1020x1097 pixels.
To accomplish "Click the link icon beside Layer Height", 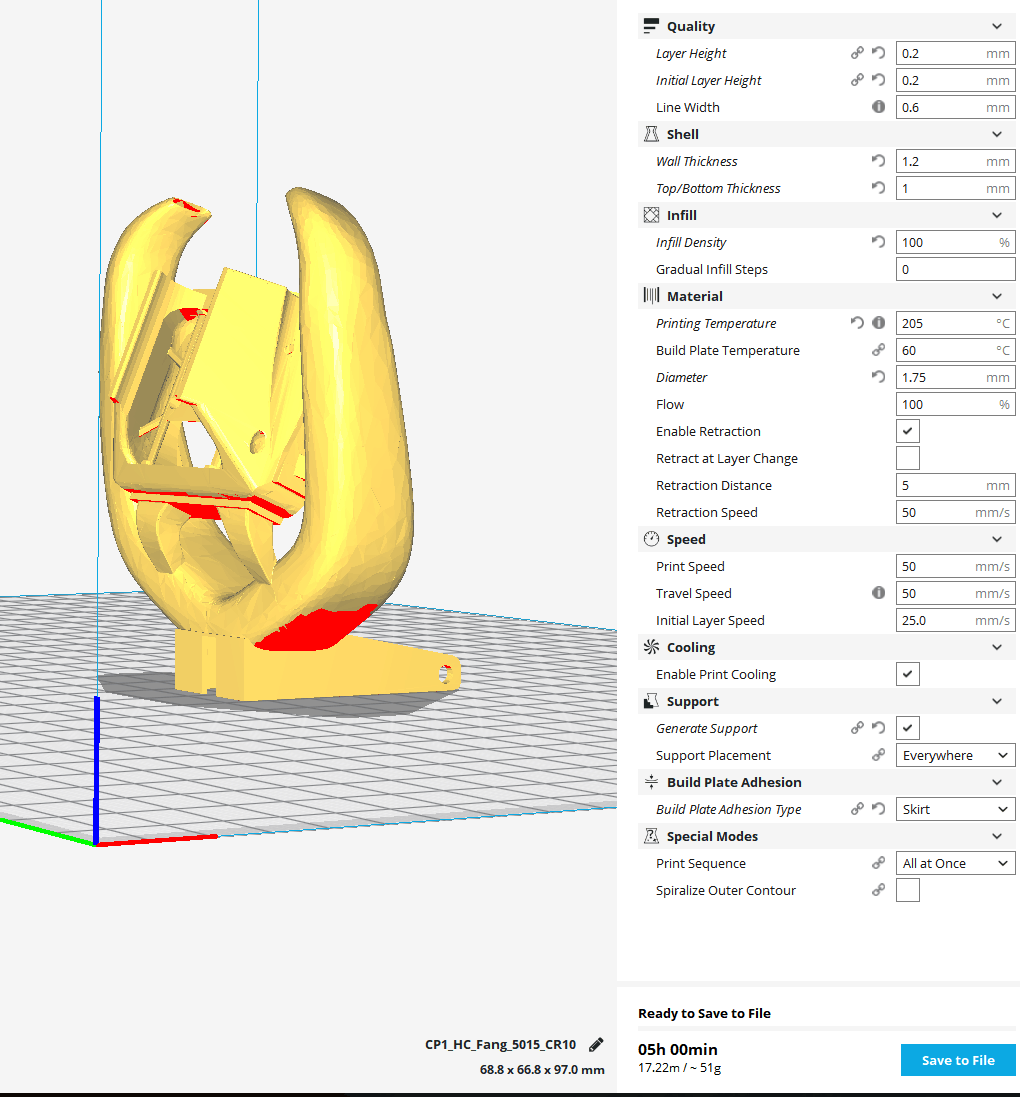I will click(x=857, y=53).
